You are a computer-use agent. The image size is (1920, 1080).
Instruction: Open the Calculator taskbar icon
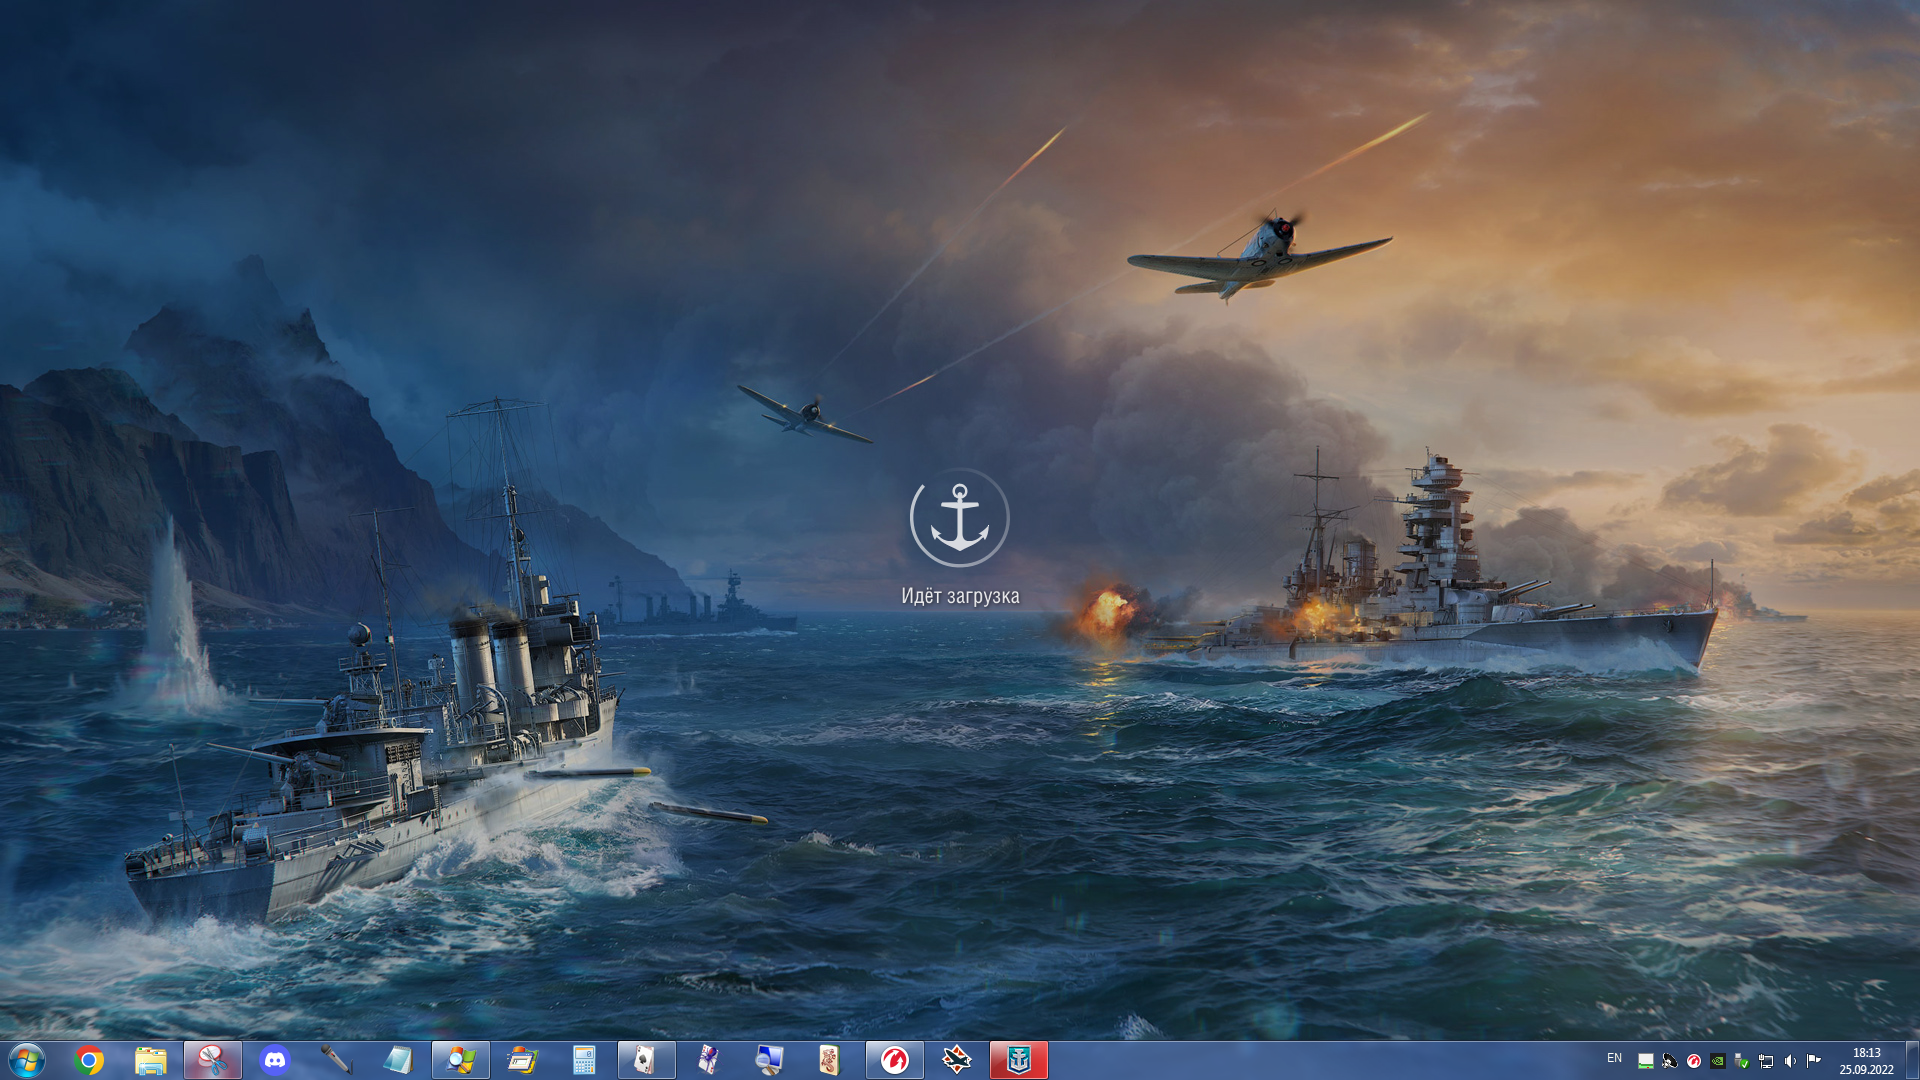(585, 1060)
